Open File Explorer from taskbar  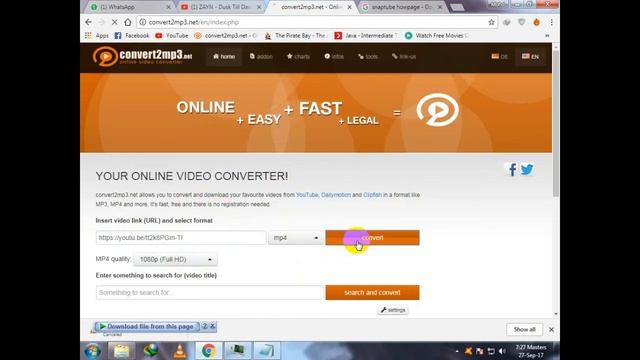click(121, 351)
